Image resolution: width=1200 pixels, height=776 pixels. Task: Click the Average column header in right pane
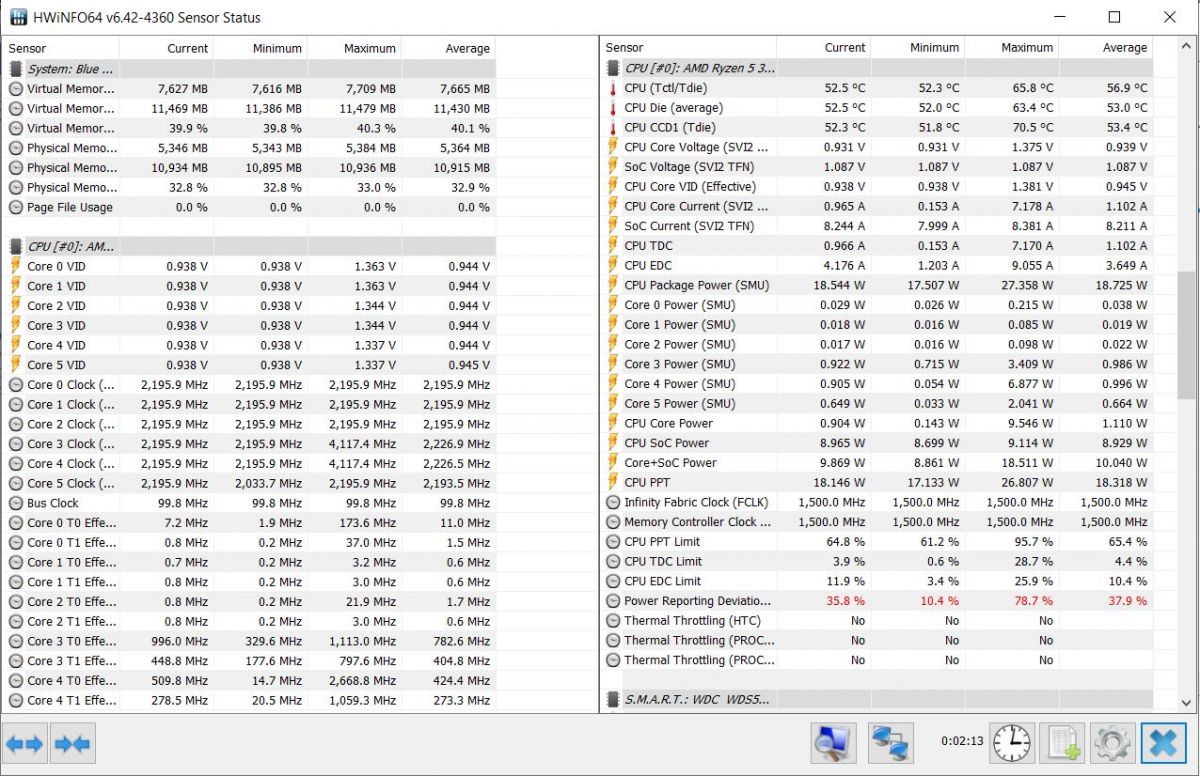click(x=1105, y=48)
